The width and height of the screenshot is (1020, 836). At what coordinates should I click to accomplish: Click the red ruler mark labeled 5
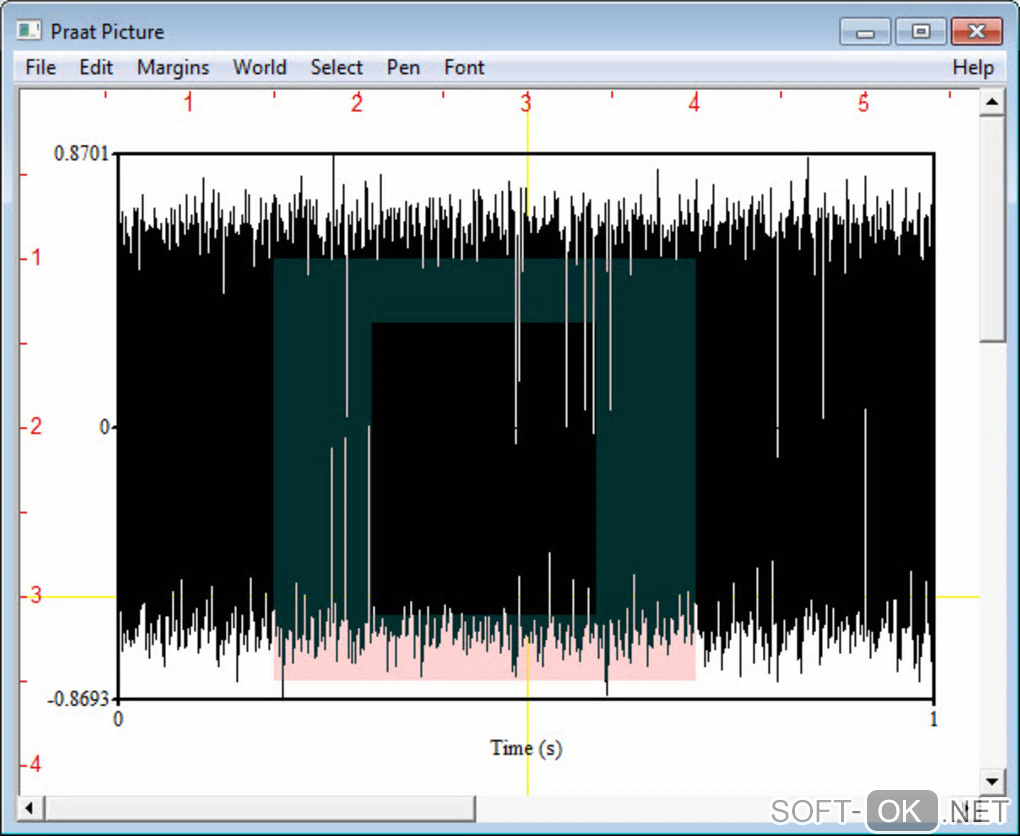coord(863,104)
